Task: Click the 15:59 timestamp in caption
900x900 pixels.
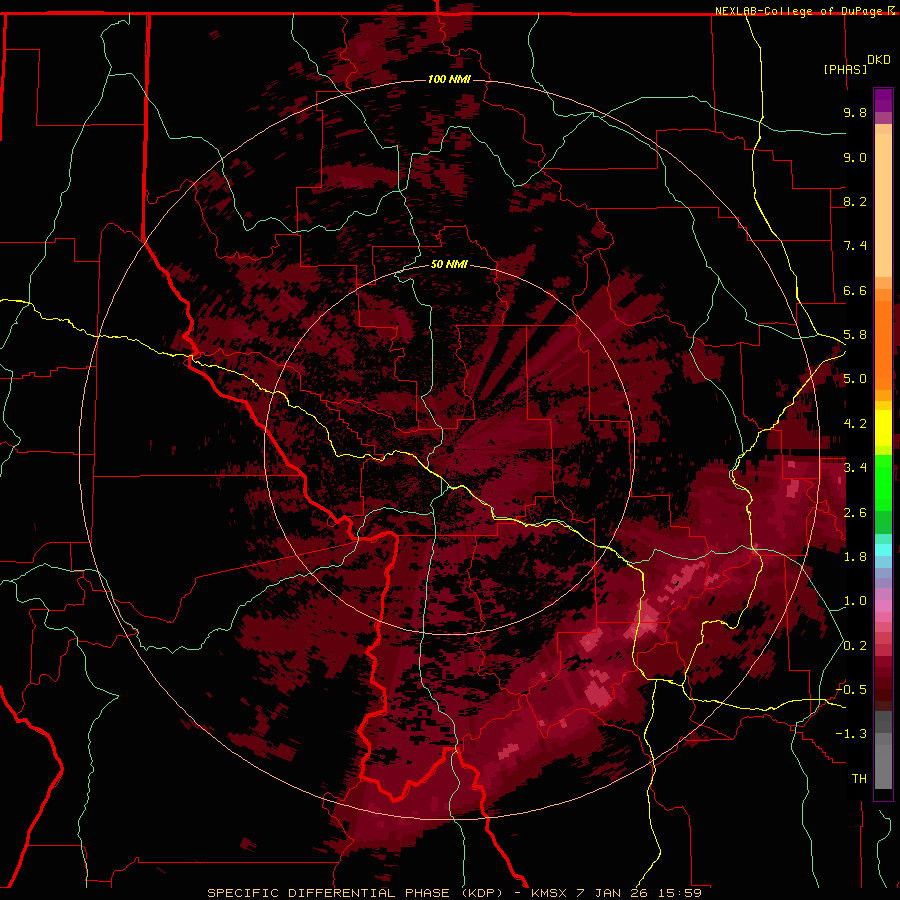Action: 681,893
